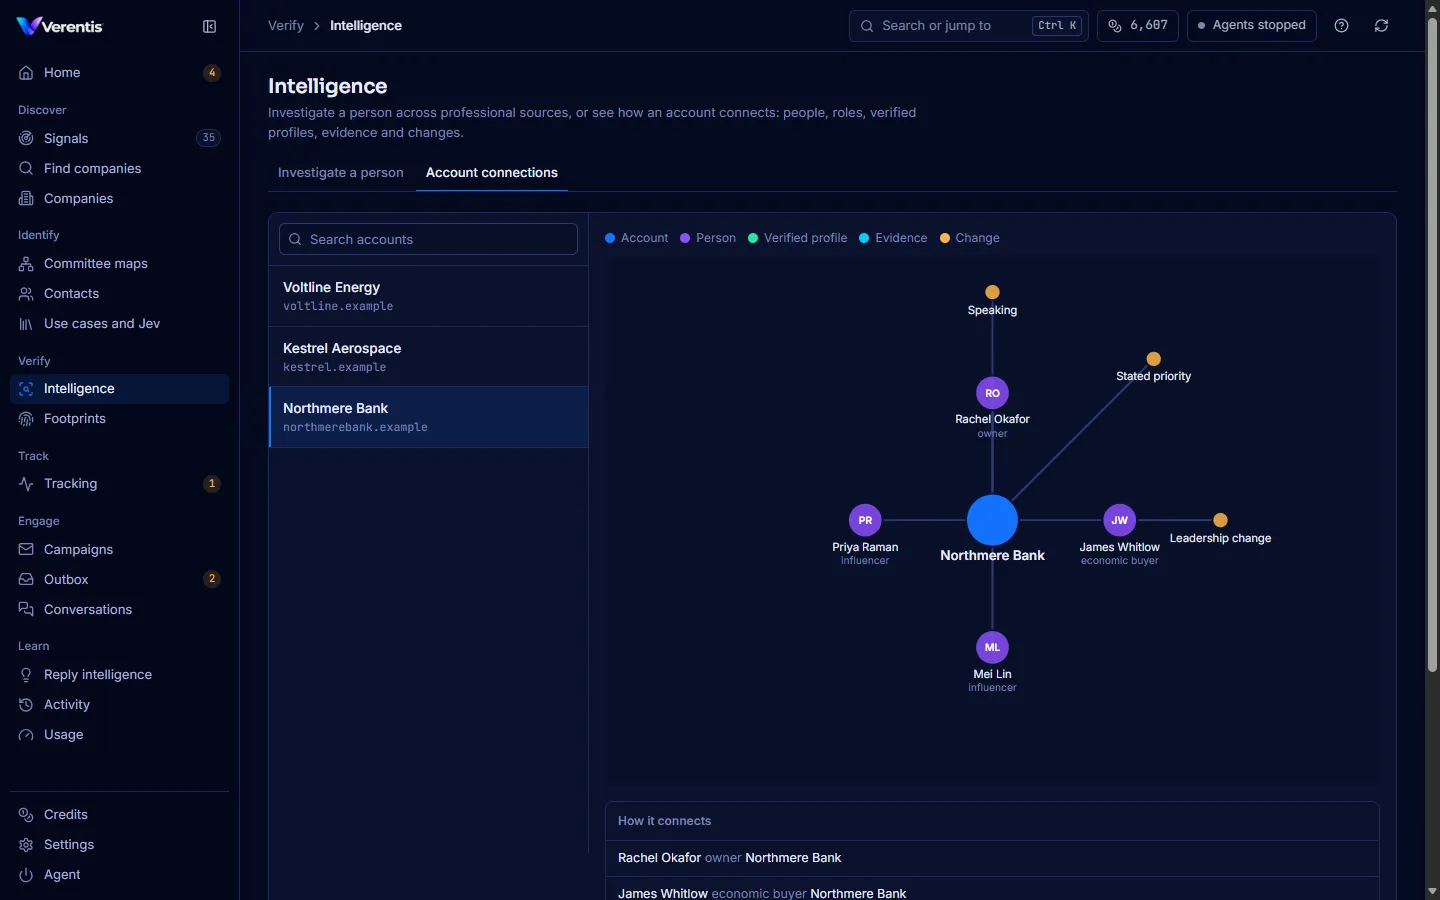Open Footprints under Verify
This screenshot has width=1440, height=900.
(119, 418)
